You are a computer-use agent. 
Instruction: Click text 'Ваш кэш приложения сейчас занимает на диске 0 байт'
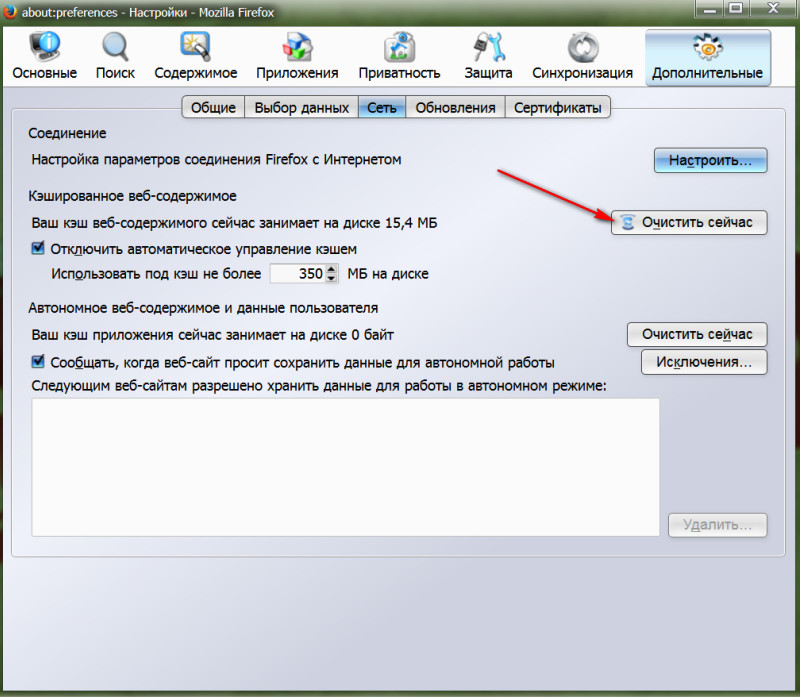click(212, 335)
